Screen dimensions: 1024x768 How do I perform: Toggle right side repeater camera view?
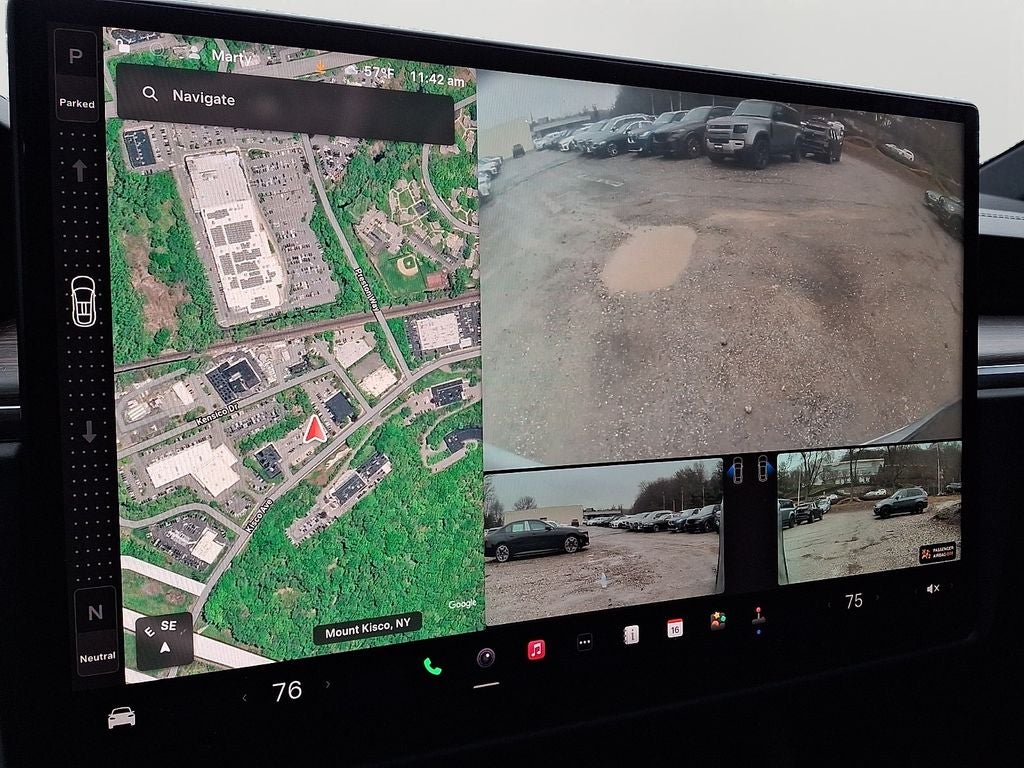pyautogui.click(x=762, y=467)
